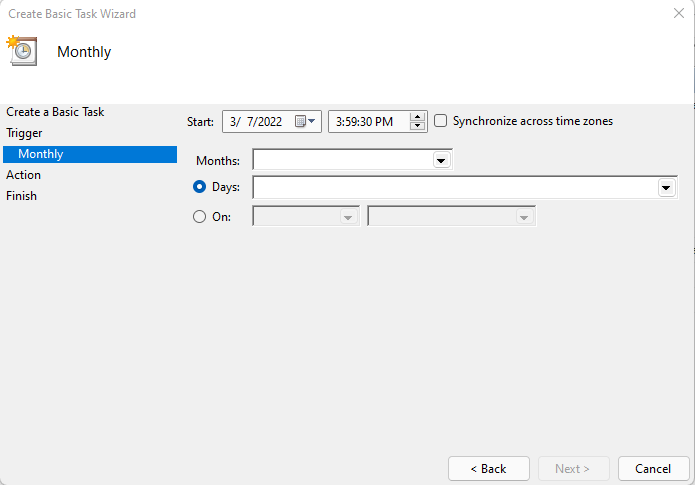Enable Synchronize across time zones checkbox
Image resolution: width=695 pixels, height=485 pixels.
pos(440,121)
